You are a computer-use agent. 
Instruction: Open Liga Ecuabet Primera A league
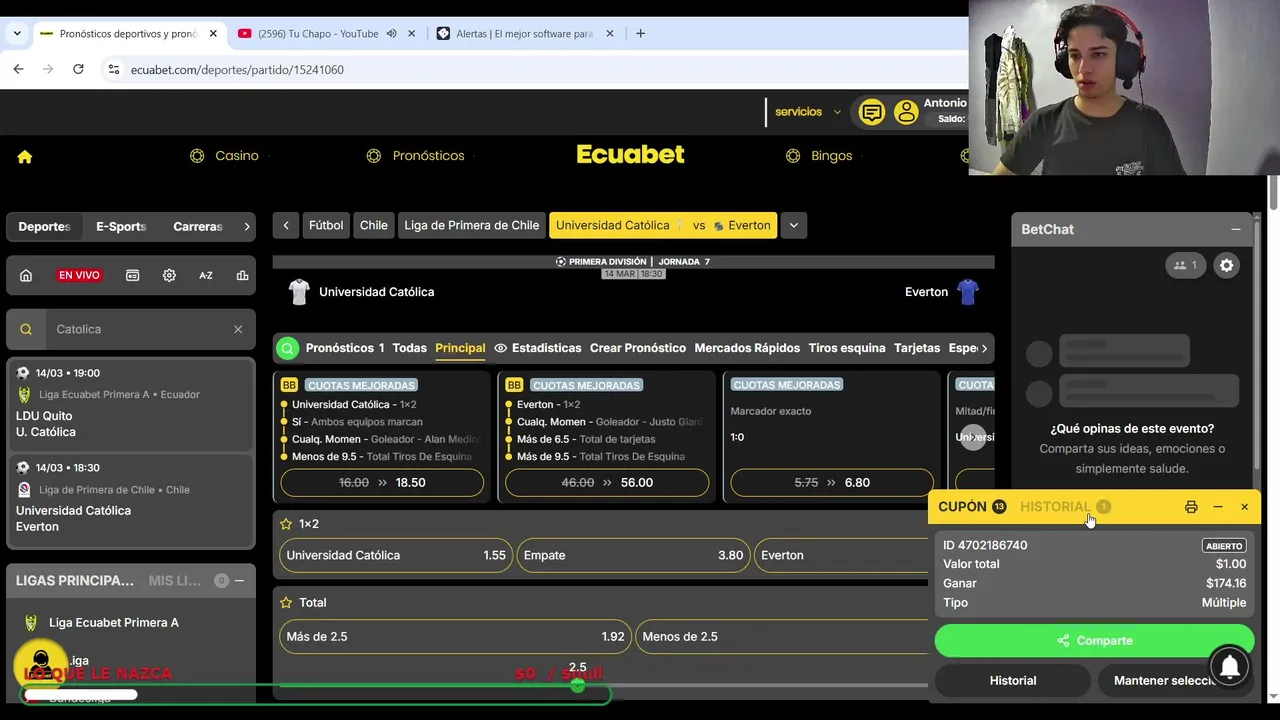[x=114, y=622]
